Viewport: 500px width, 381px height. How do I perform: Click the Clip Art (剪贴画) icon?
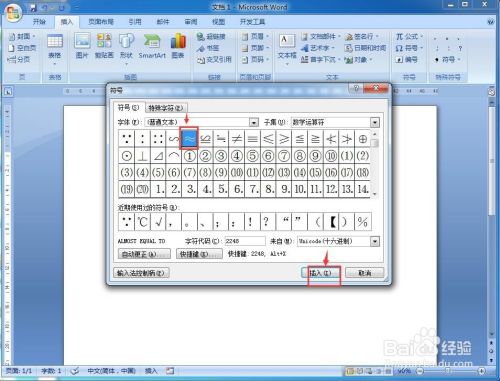tap(104, 47)
